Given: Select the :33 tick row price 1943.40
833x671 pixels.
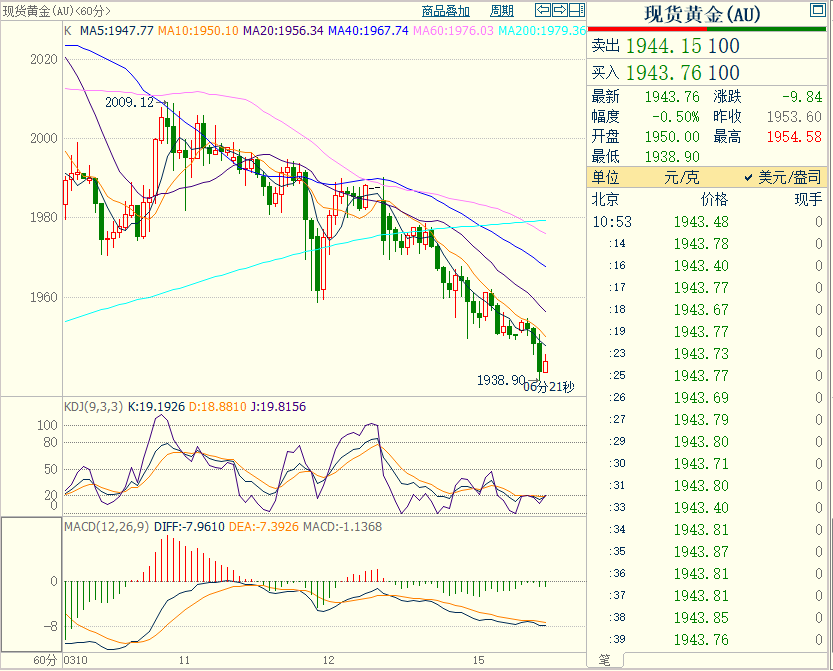Looking at the screenshot, I should point(701,508).
